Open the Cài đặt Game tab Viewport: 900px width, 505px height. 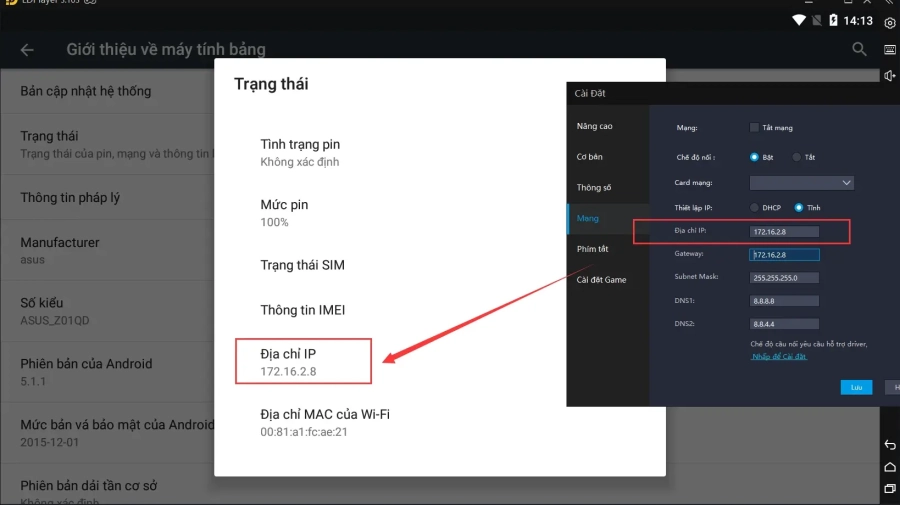[601, 280]
